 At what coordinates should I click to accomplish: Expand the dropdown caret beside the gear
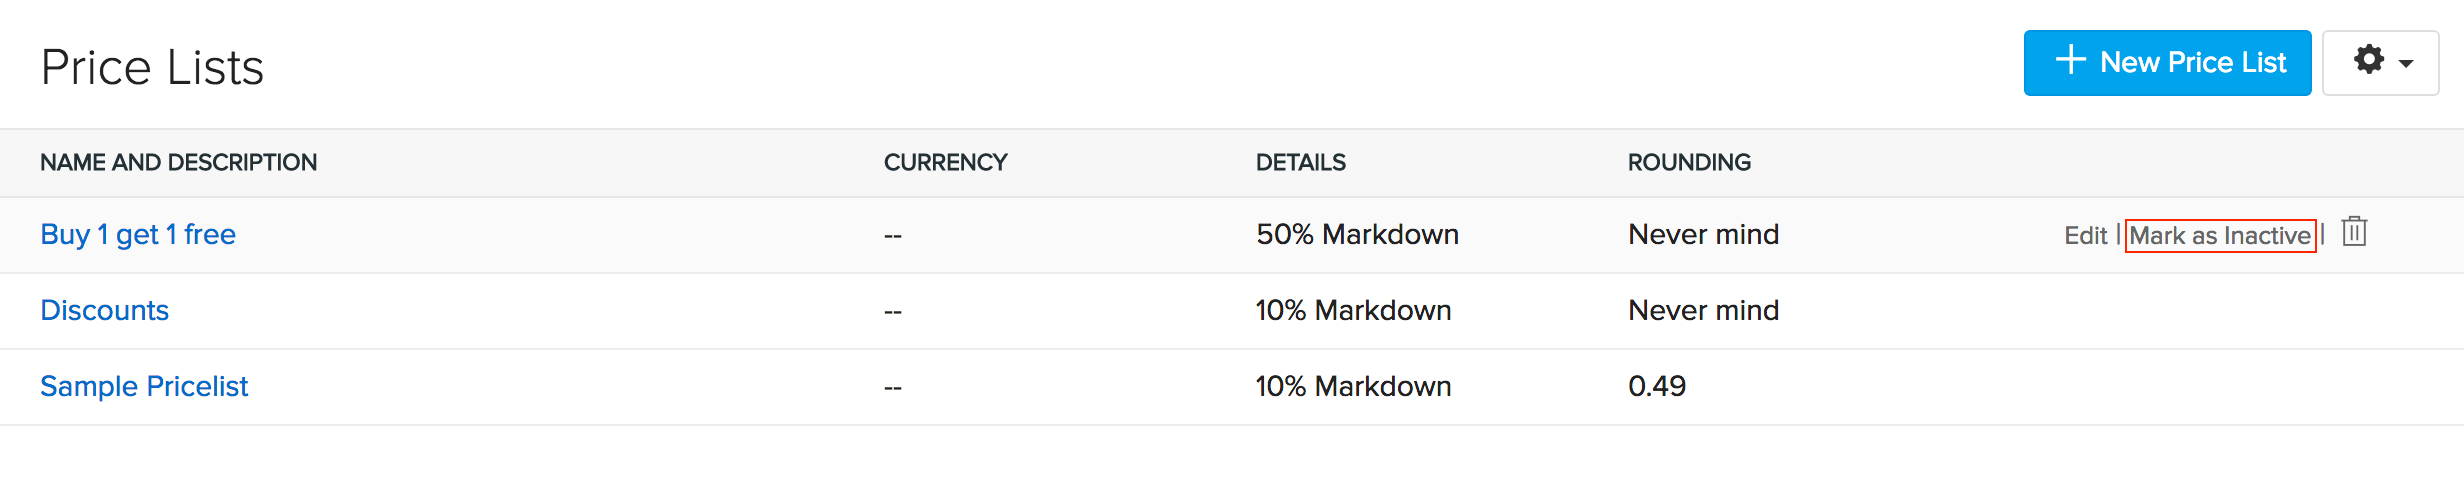point(2406,63)
